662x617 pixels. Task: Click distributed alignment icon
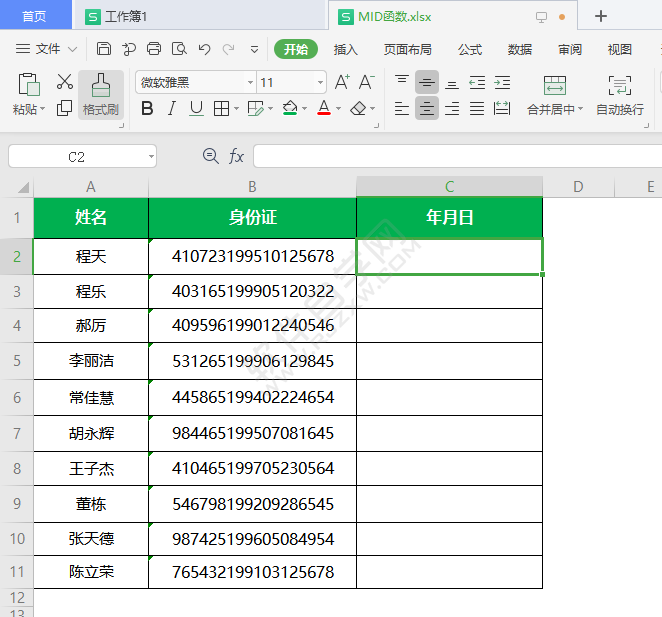click(502, 109)
